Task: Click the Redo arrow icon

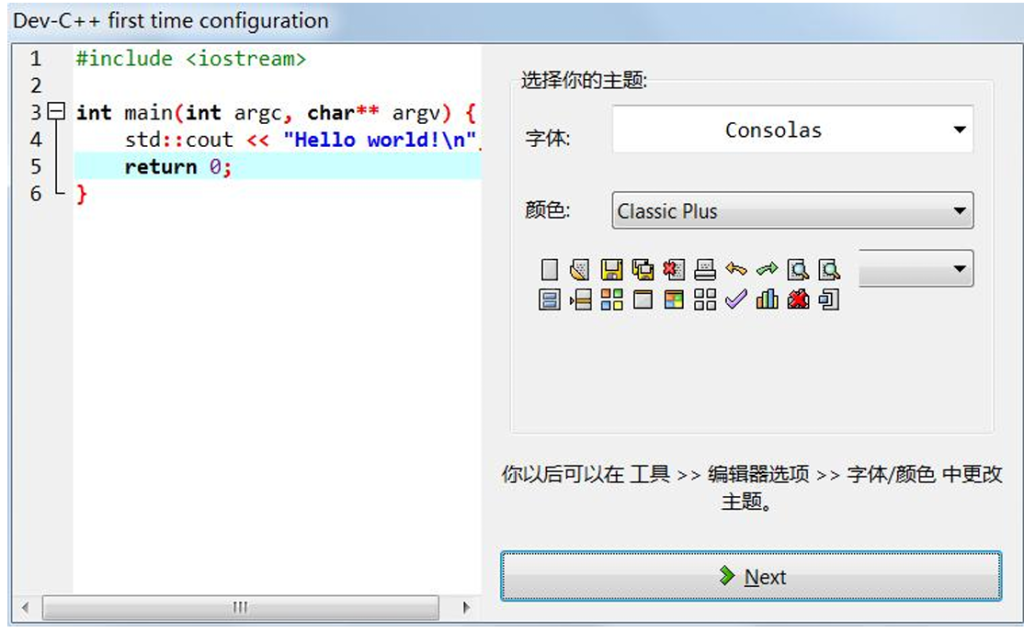Action: [x=768, y=269]
